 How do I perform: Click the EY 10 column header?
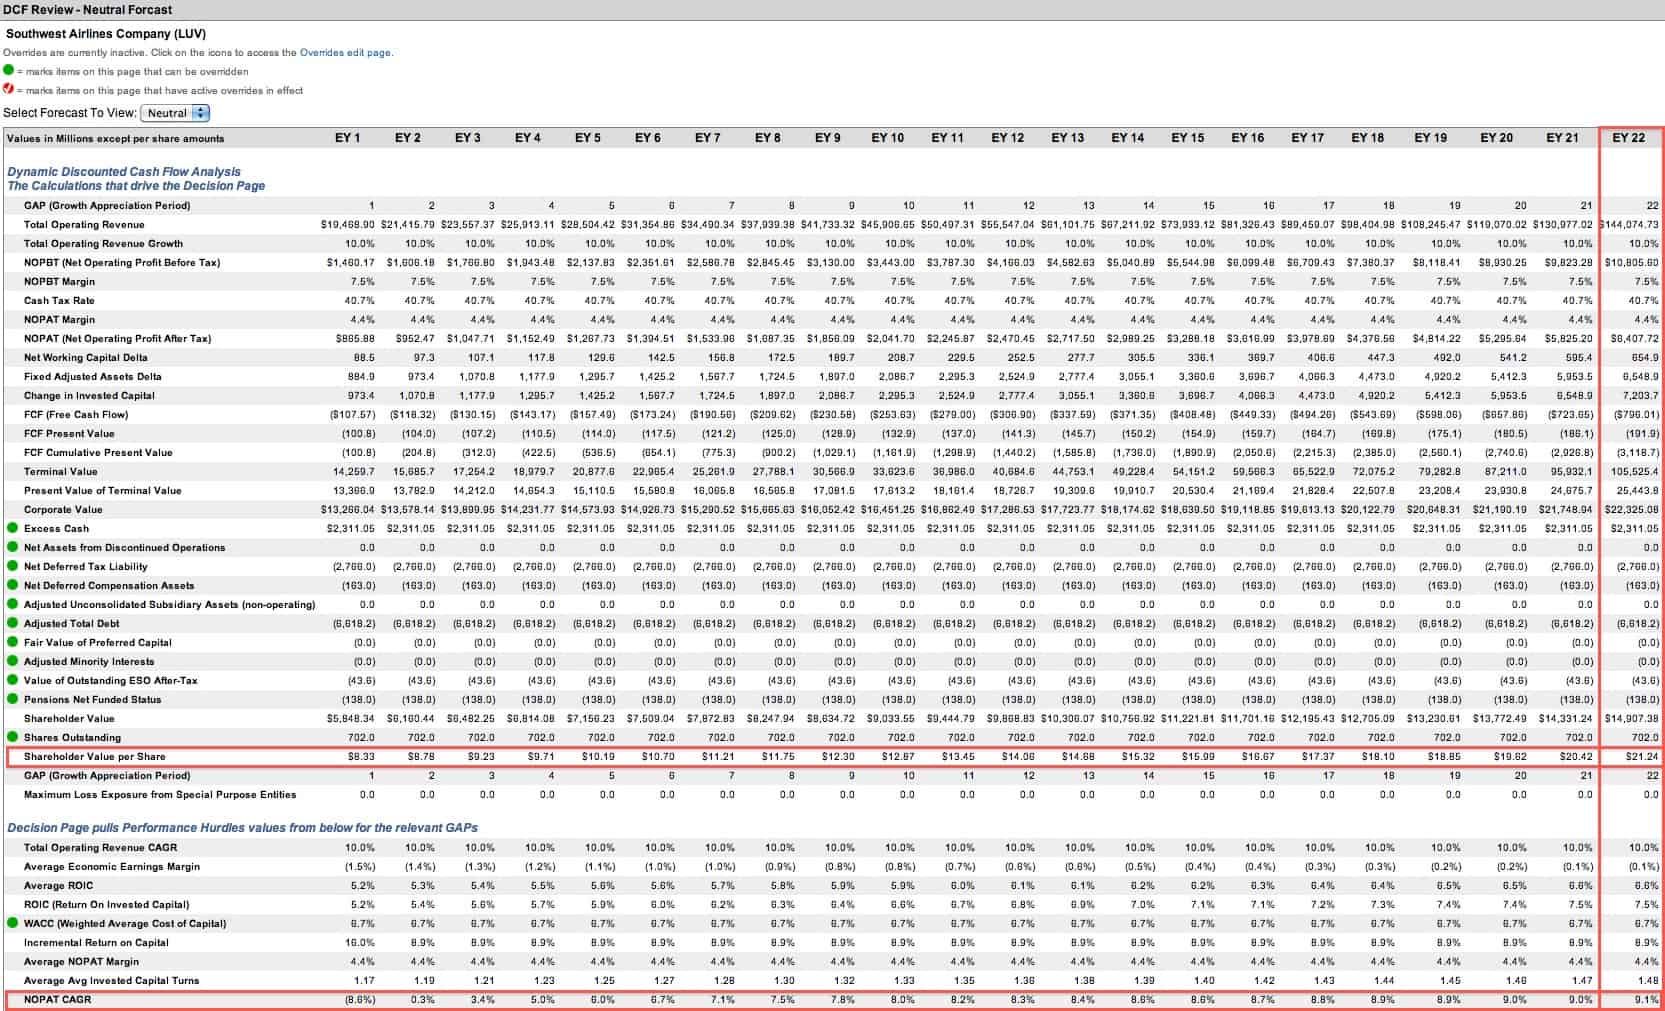coord(887,138)
